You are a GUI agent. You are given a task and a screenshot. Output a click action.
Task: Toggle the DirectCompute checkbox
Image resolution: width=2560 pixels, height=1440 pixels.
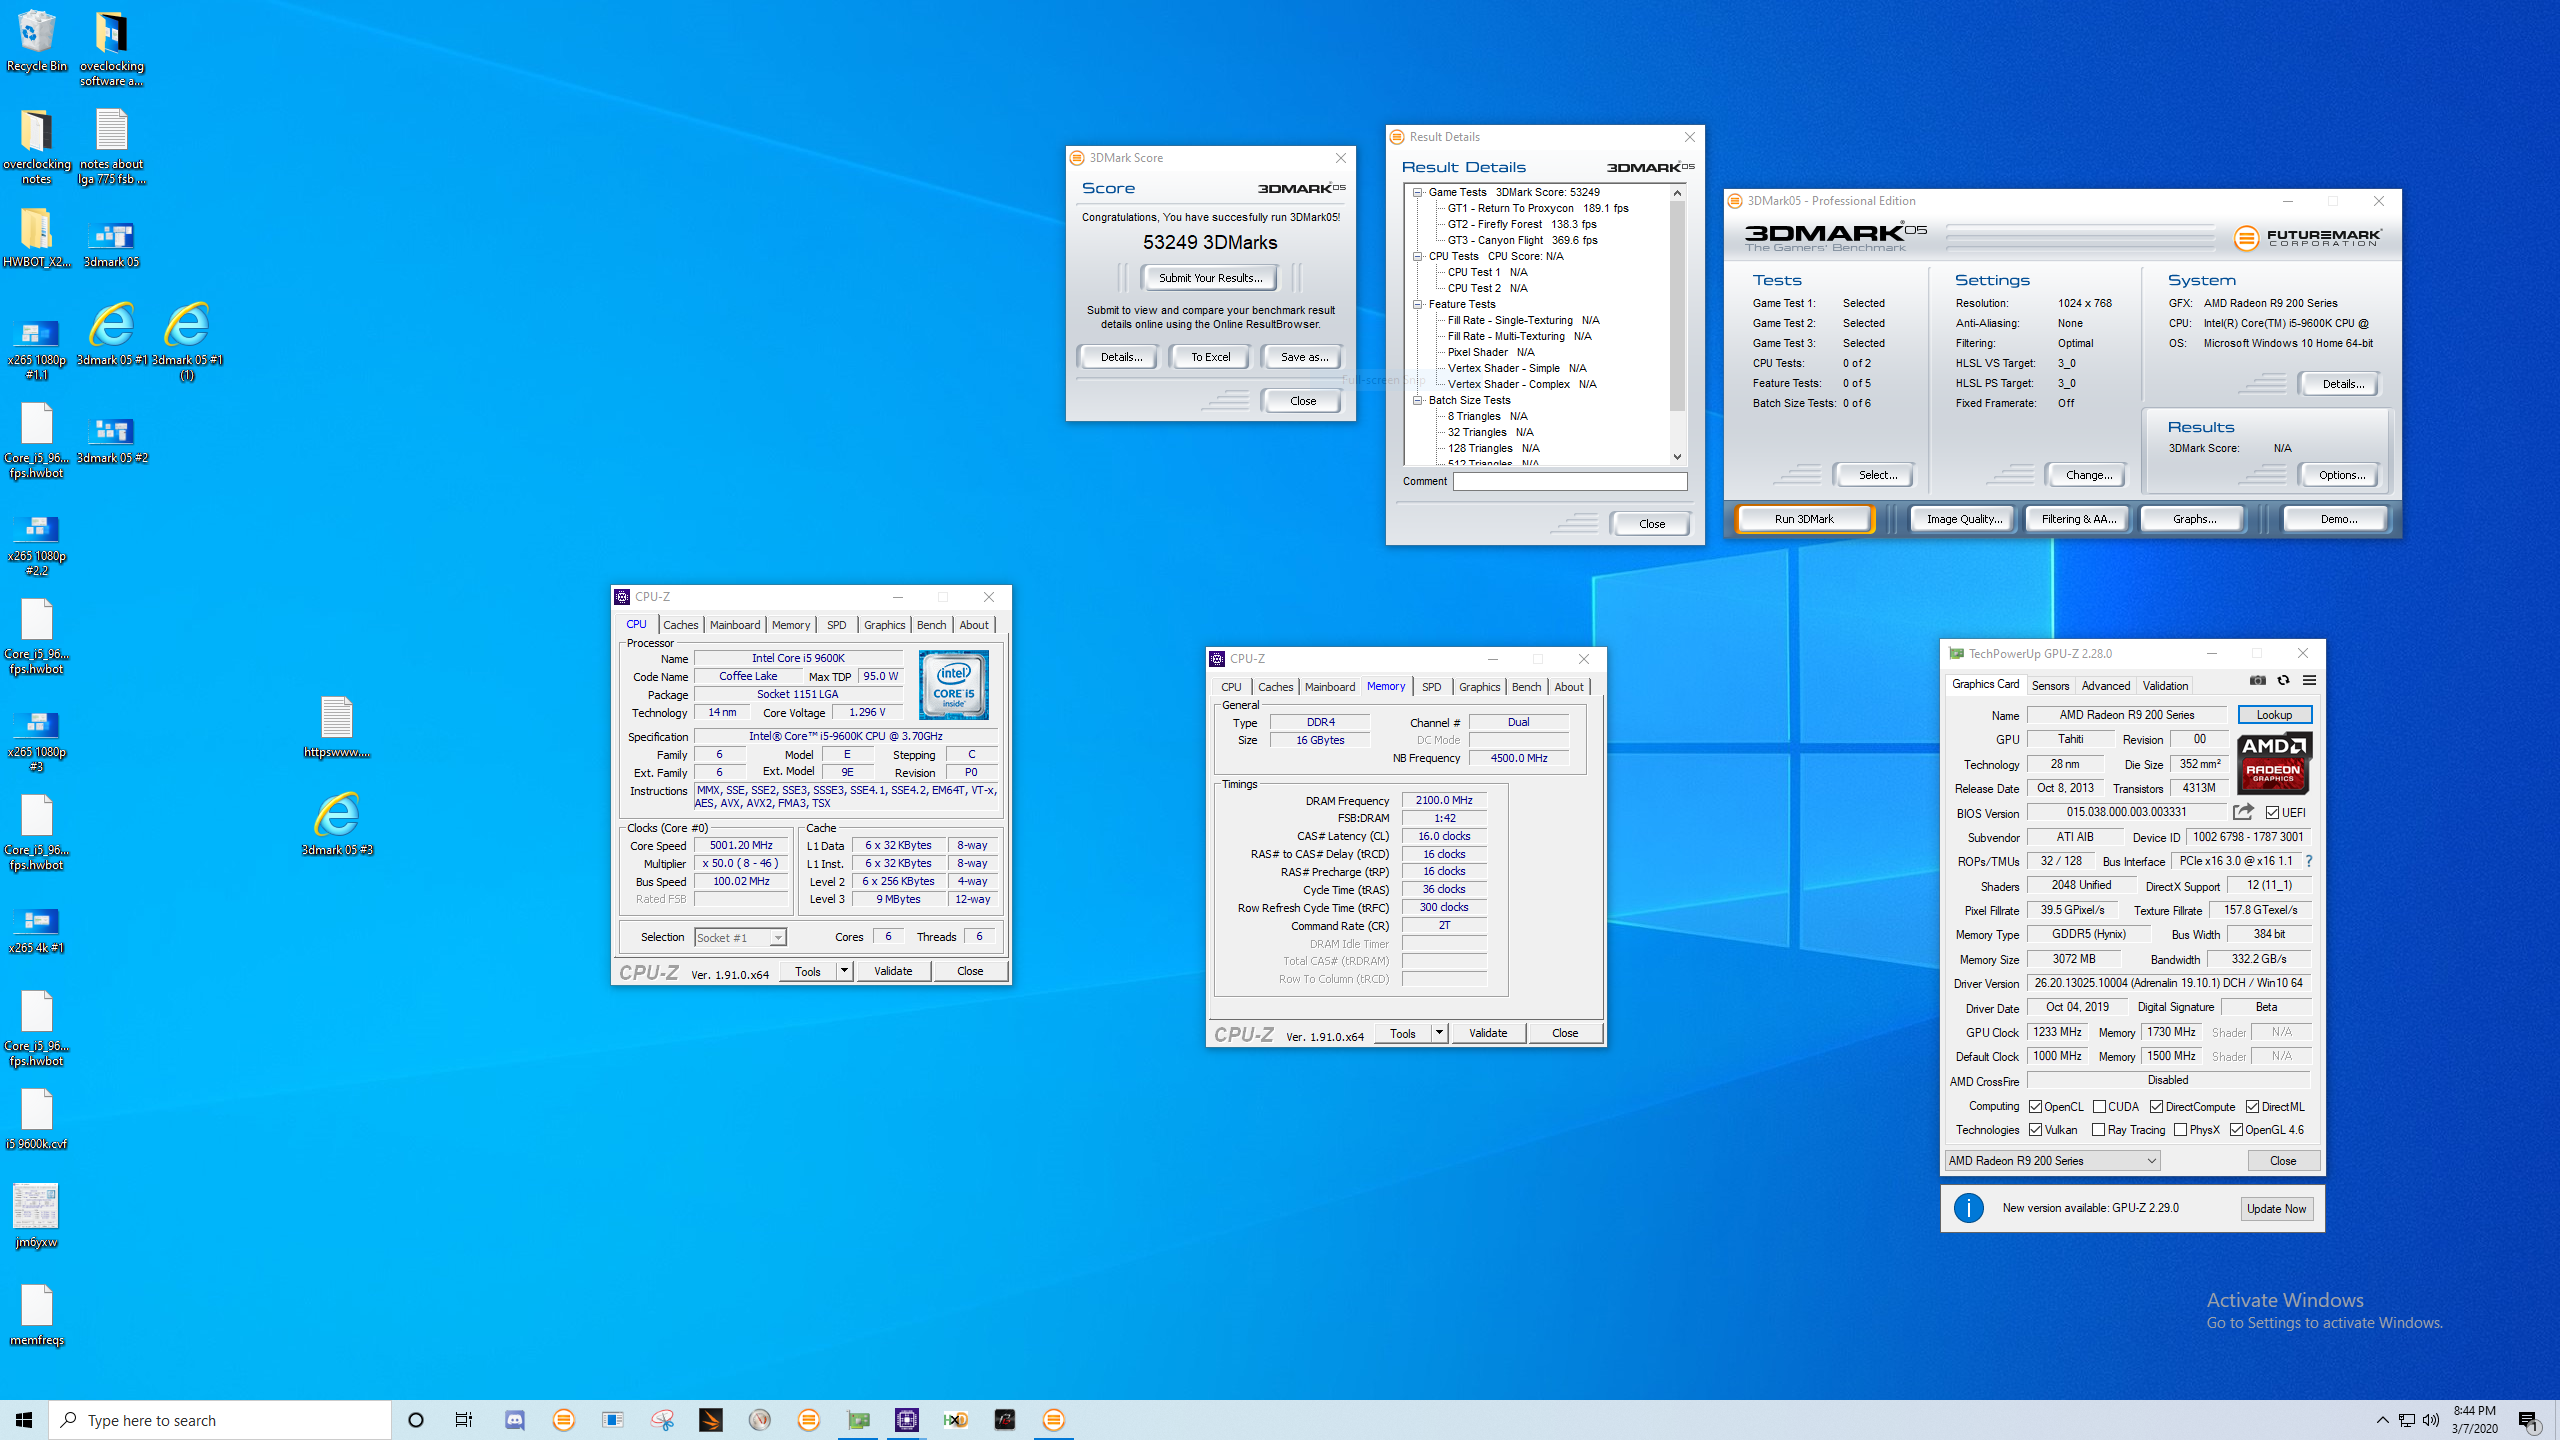pyautogui.click(x=2157, y=1107)
